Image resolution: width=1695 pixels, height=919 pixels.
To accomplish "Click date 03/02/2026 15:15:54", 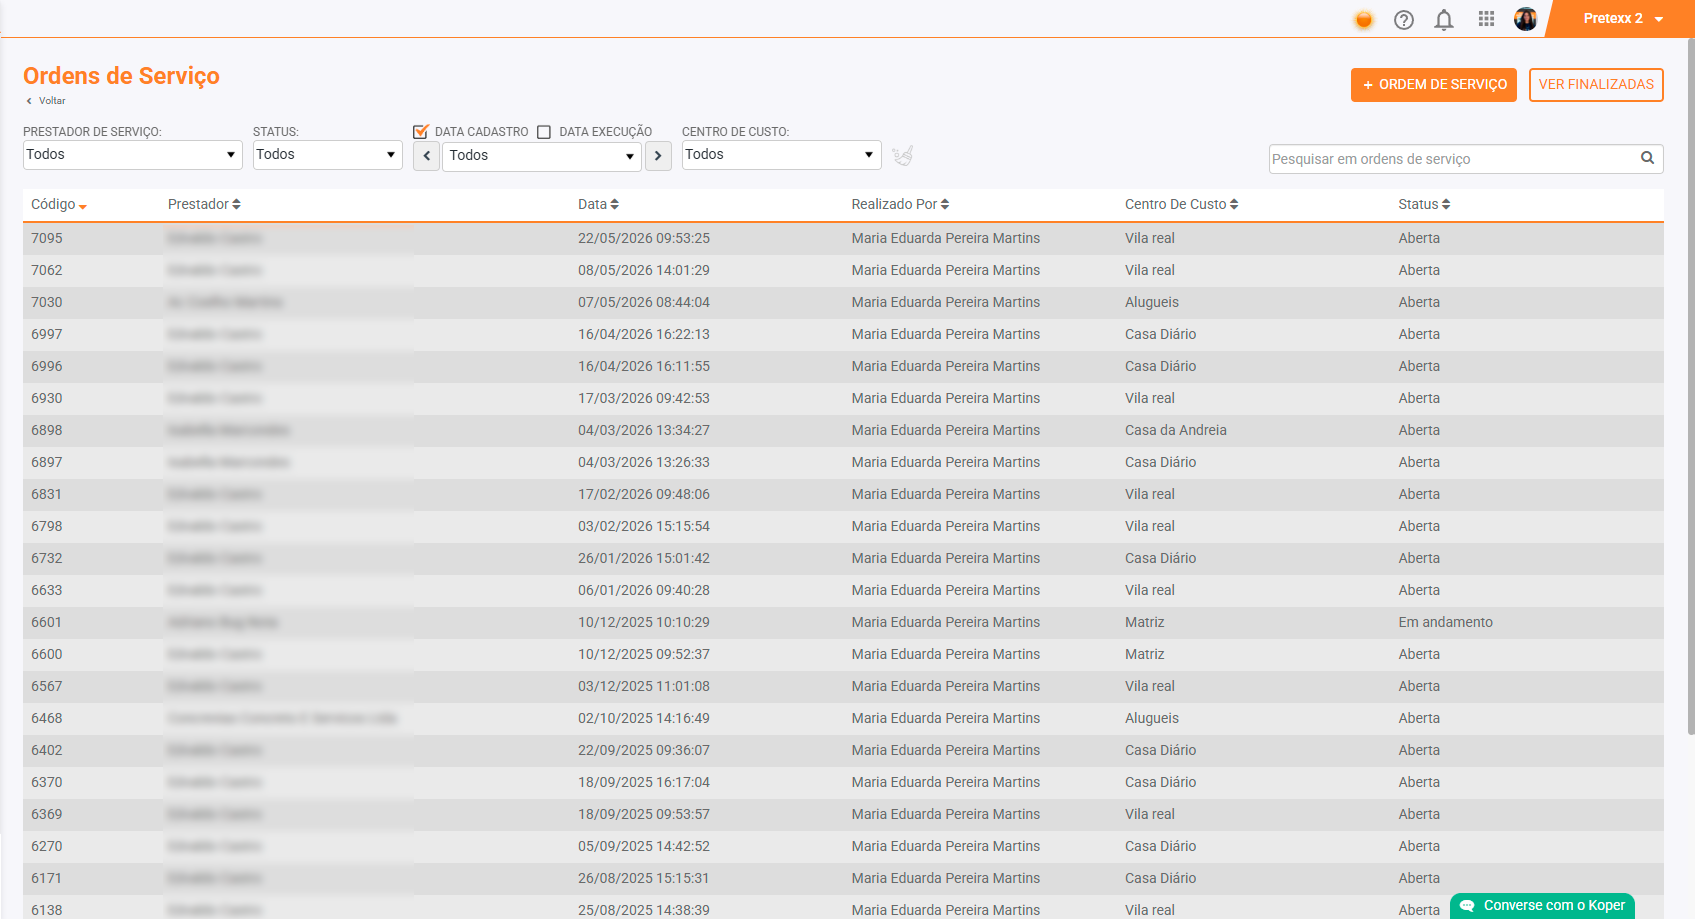I will [x=644, y=526].
